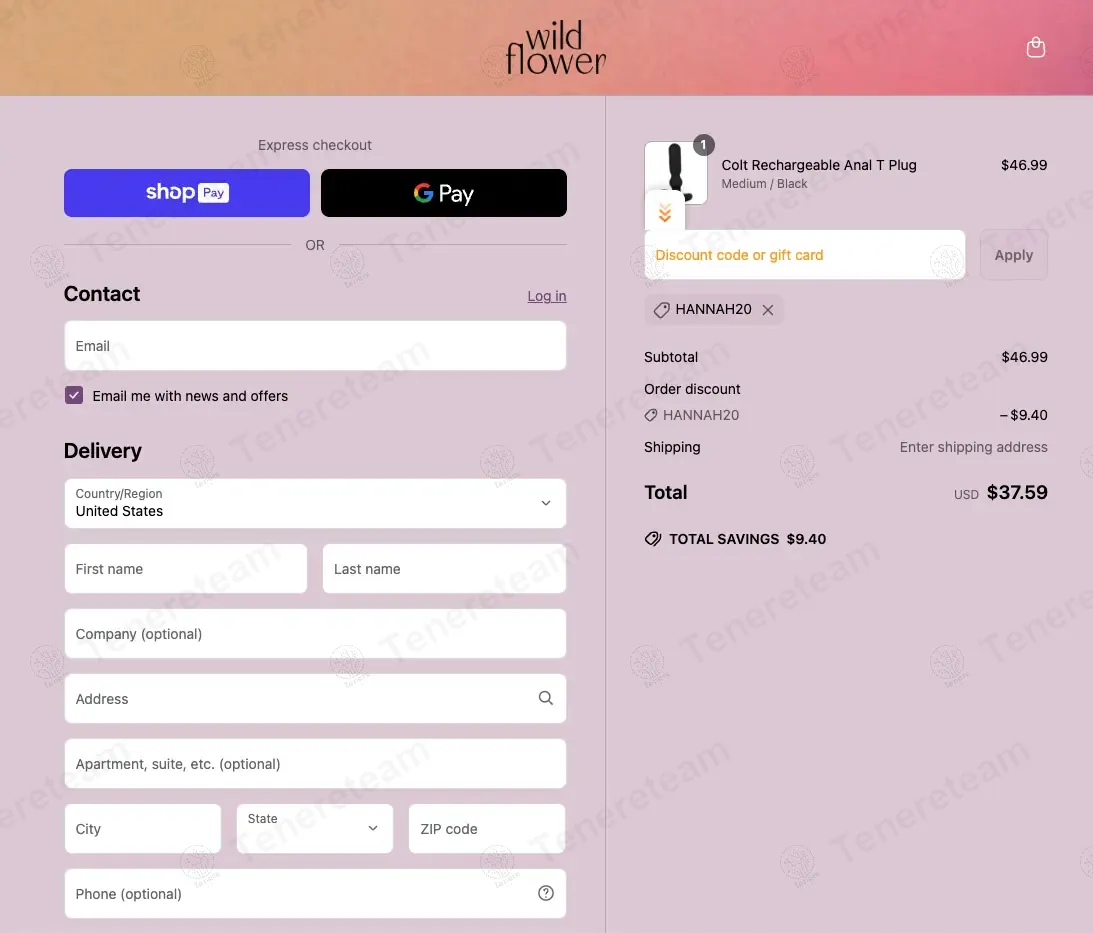The image size is (1093, 933).
Task: Click the Medium / Black variant text
Action: (x=764, y=183)
